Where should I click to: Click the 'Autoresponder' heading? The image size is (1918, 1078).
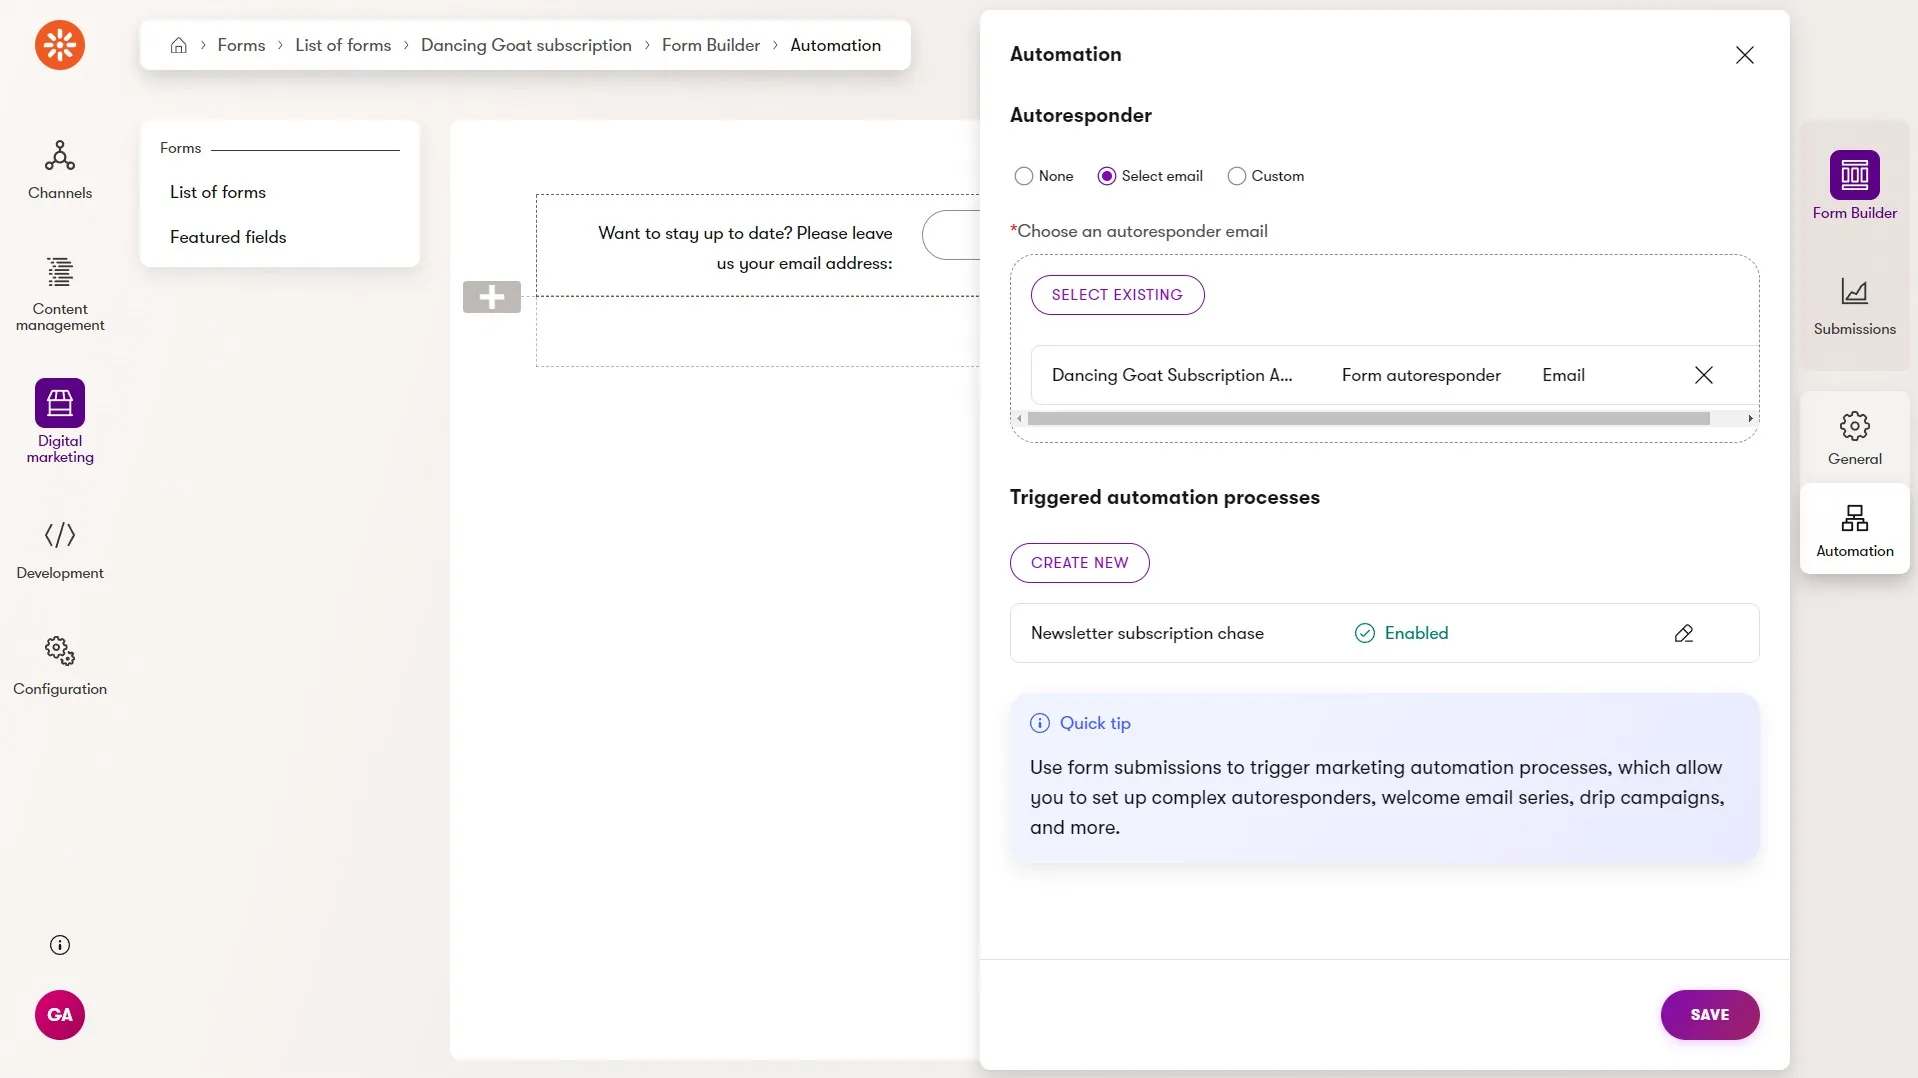(1080, 115)
